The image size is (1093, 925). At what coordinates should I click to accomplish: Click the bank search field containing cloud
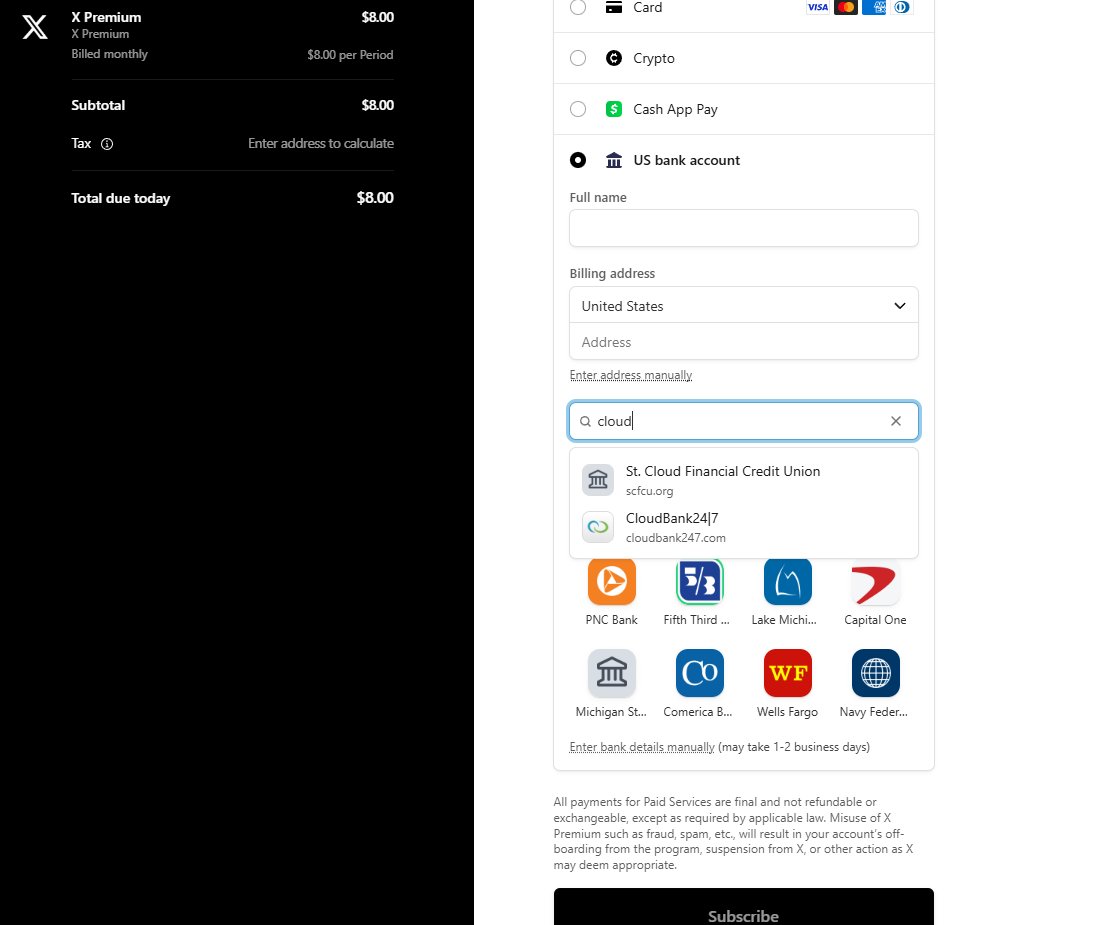tap(744, 421)
